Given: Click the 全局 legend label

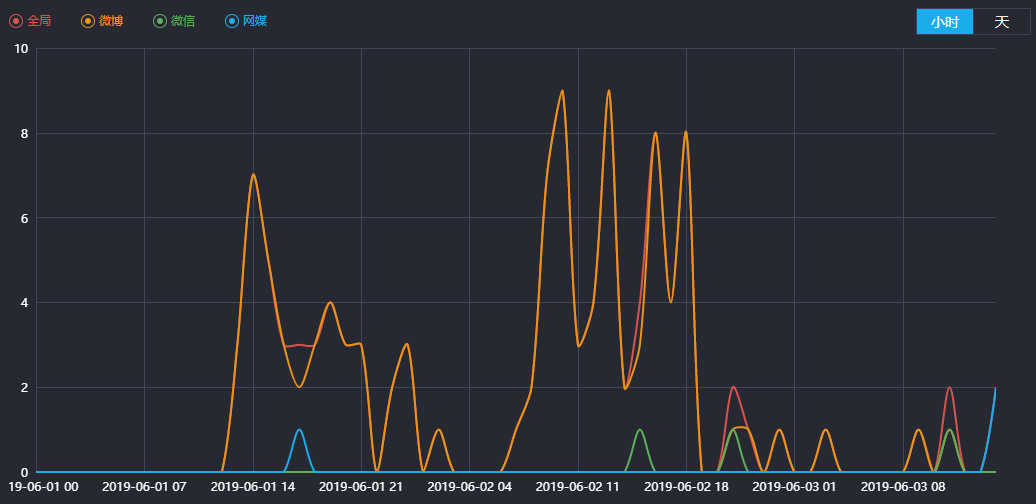Looking at the screenshot, I should (x=40, y=21).
